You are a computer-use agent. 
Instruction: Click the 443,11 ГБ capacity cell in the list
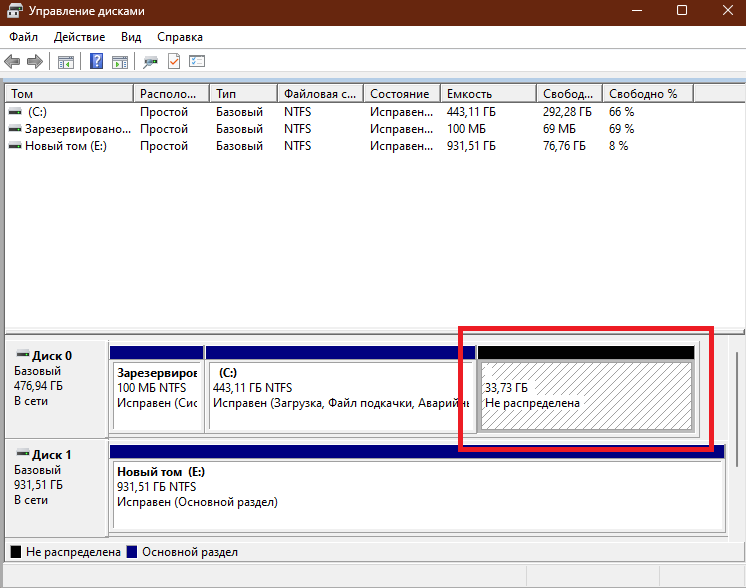click(x=471, y=112)
